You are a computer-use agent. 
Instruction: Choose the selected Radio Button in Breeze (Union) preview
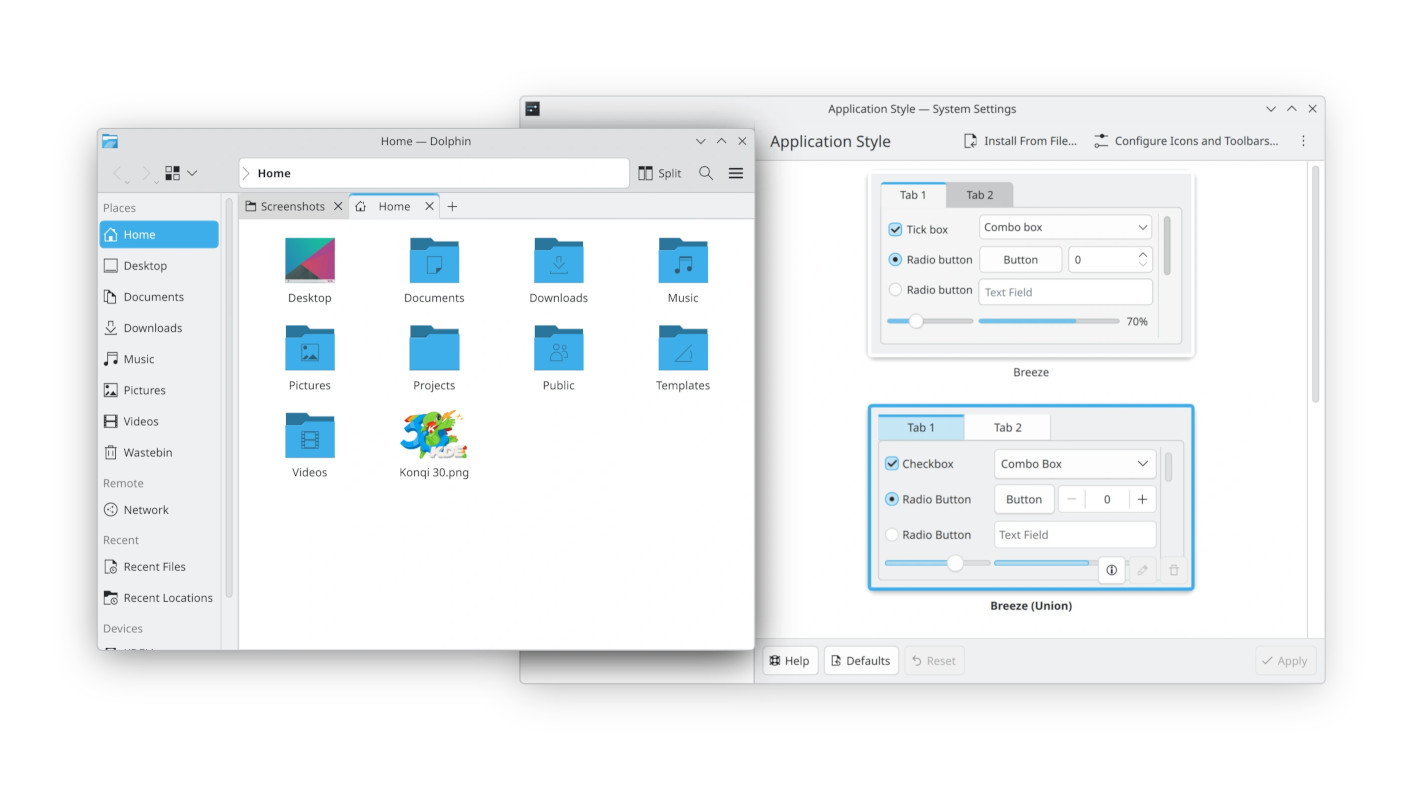(892, 499)
